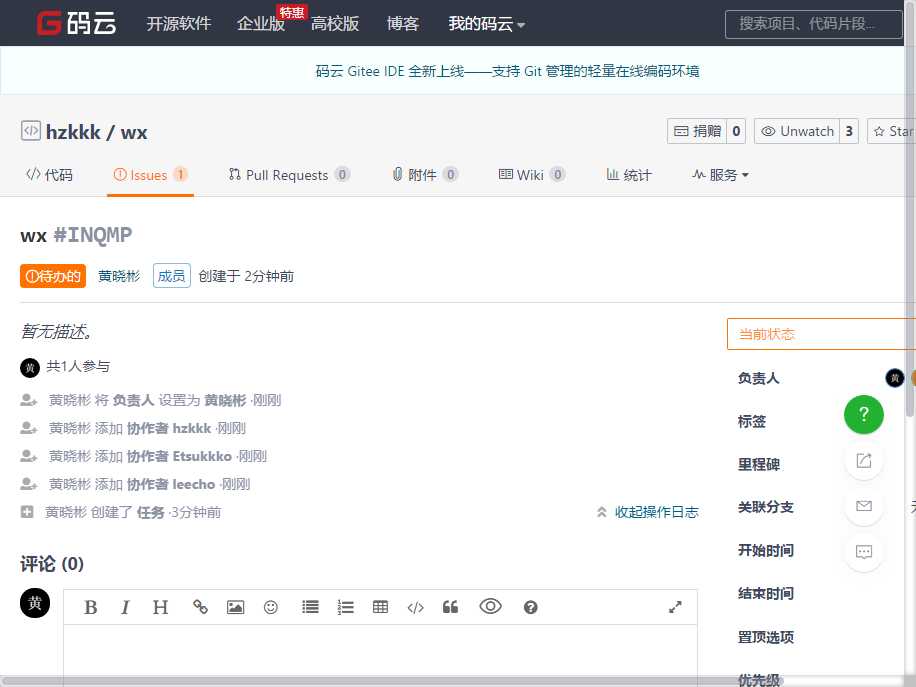Switch to the Pull Requests tab

[x=289, y=175]
